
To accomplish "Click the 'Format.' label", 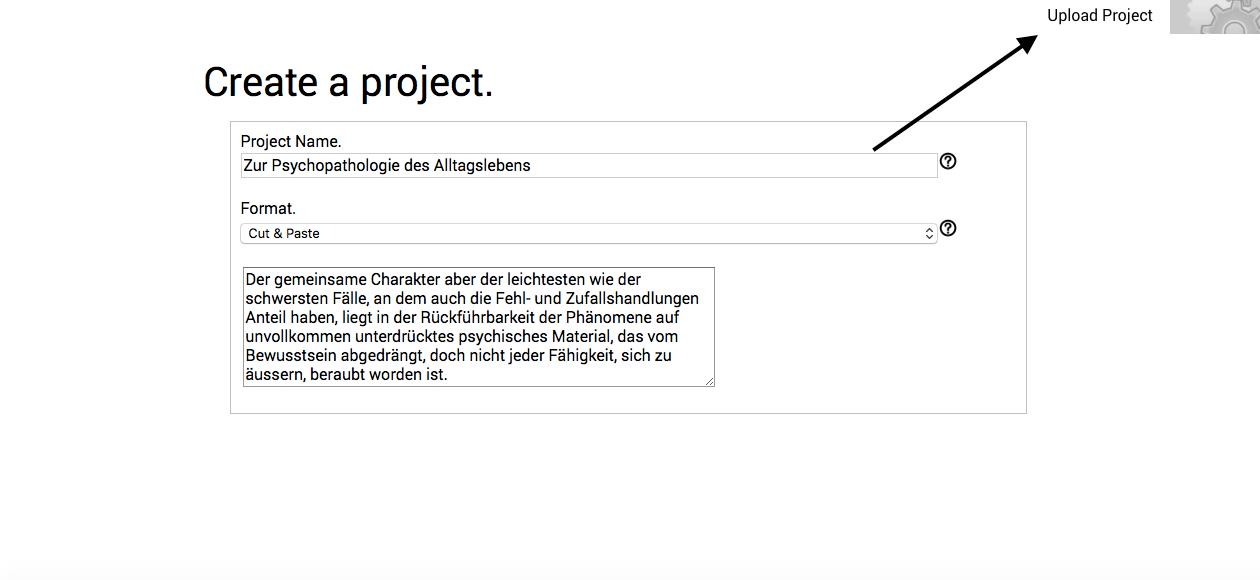I will click(268, 209).
